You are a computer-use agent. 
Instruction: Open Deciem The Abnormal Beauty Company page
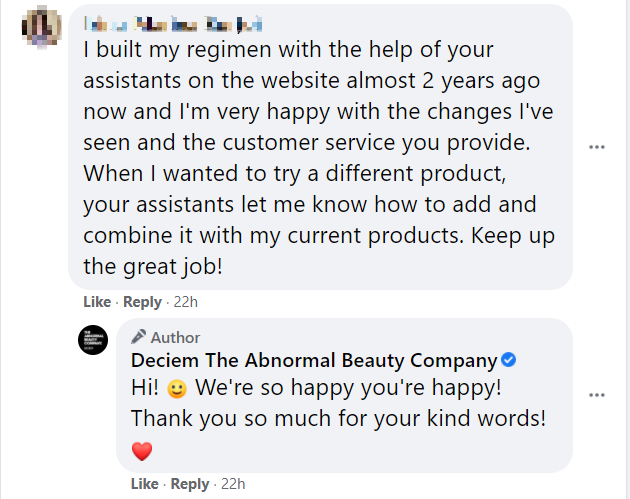click(x=313, y=361)
